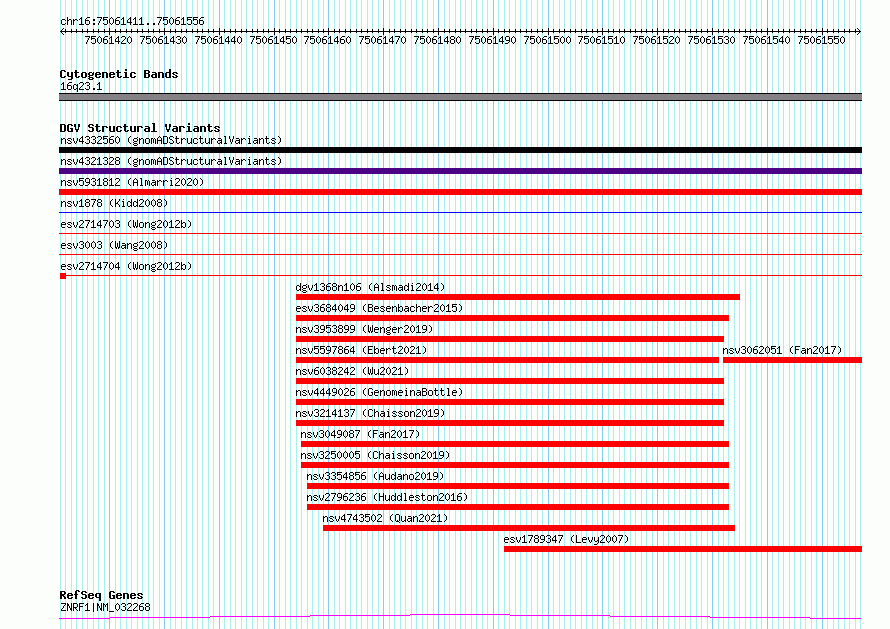Screen dimensions: 890x629
Task: Click nsv5597864 (Ebert2021) label
Action: click(361, 350)
